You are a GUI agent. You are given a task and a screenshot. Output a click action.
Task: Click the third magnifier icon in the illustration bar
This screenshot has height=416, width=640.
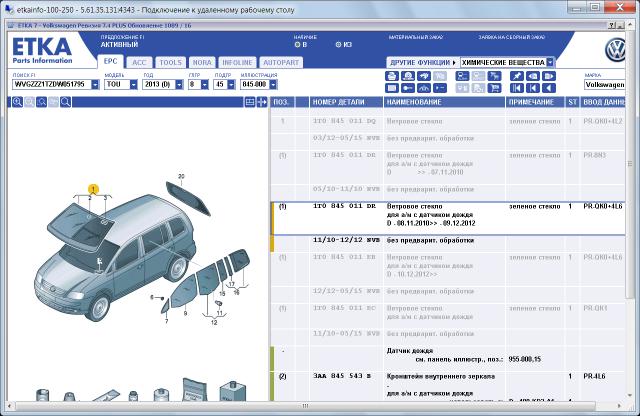point(41,102)
